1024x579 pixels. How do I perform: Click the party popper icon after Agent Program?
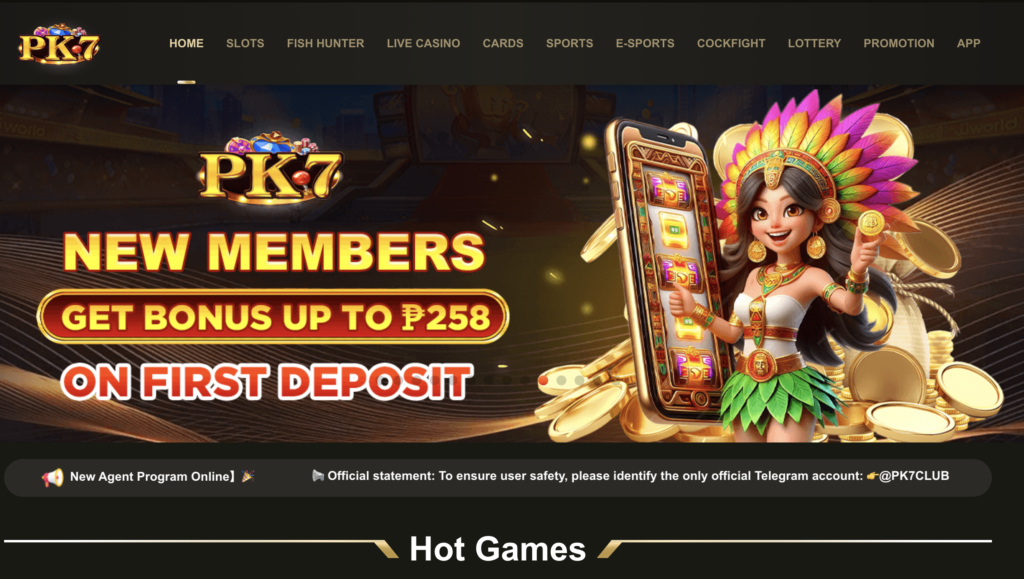(248, 477)
